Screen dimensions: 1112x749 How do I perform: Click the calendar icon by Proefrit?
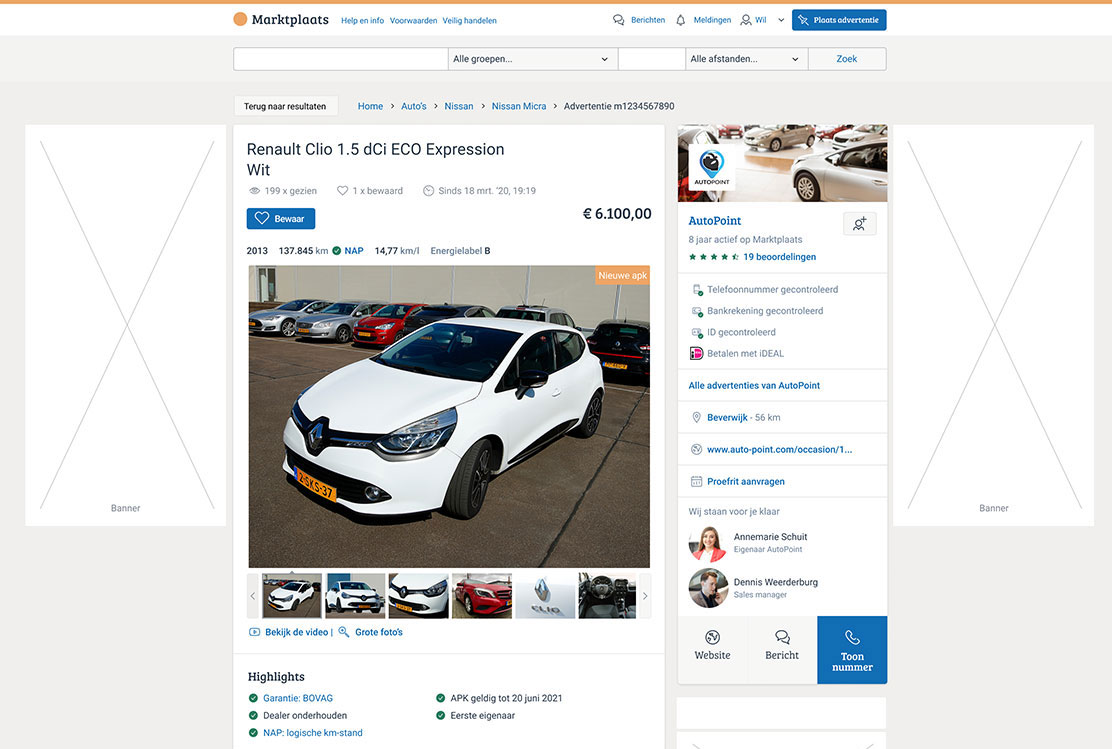pos(696,482)
